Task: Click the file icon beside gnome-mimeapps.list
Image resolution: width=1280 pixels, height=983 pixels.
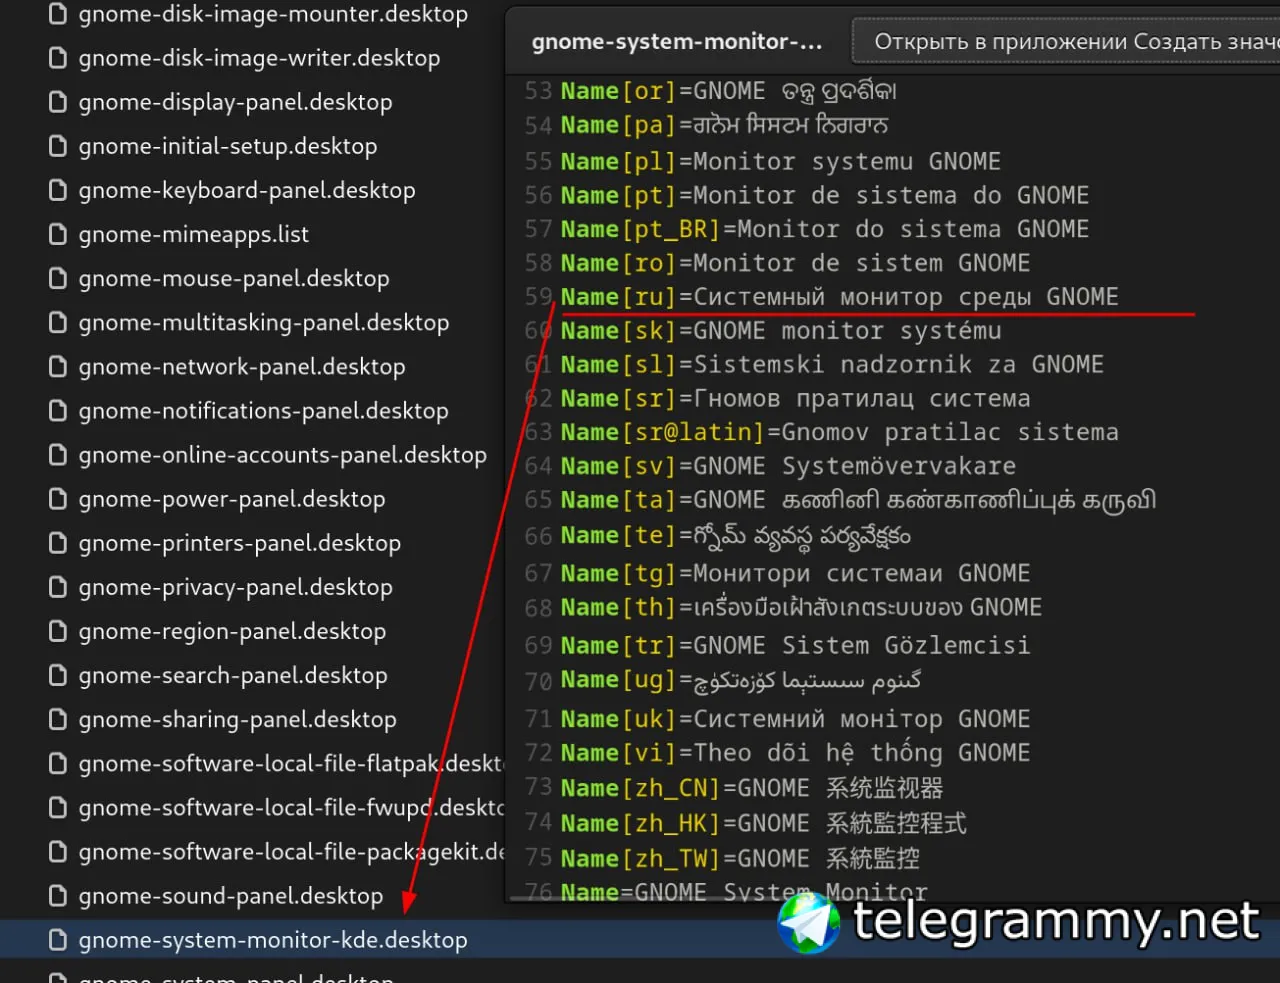Action: (x=58, y=234)
